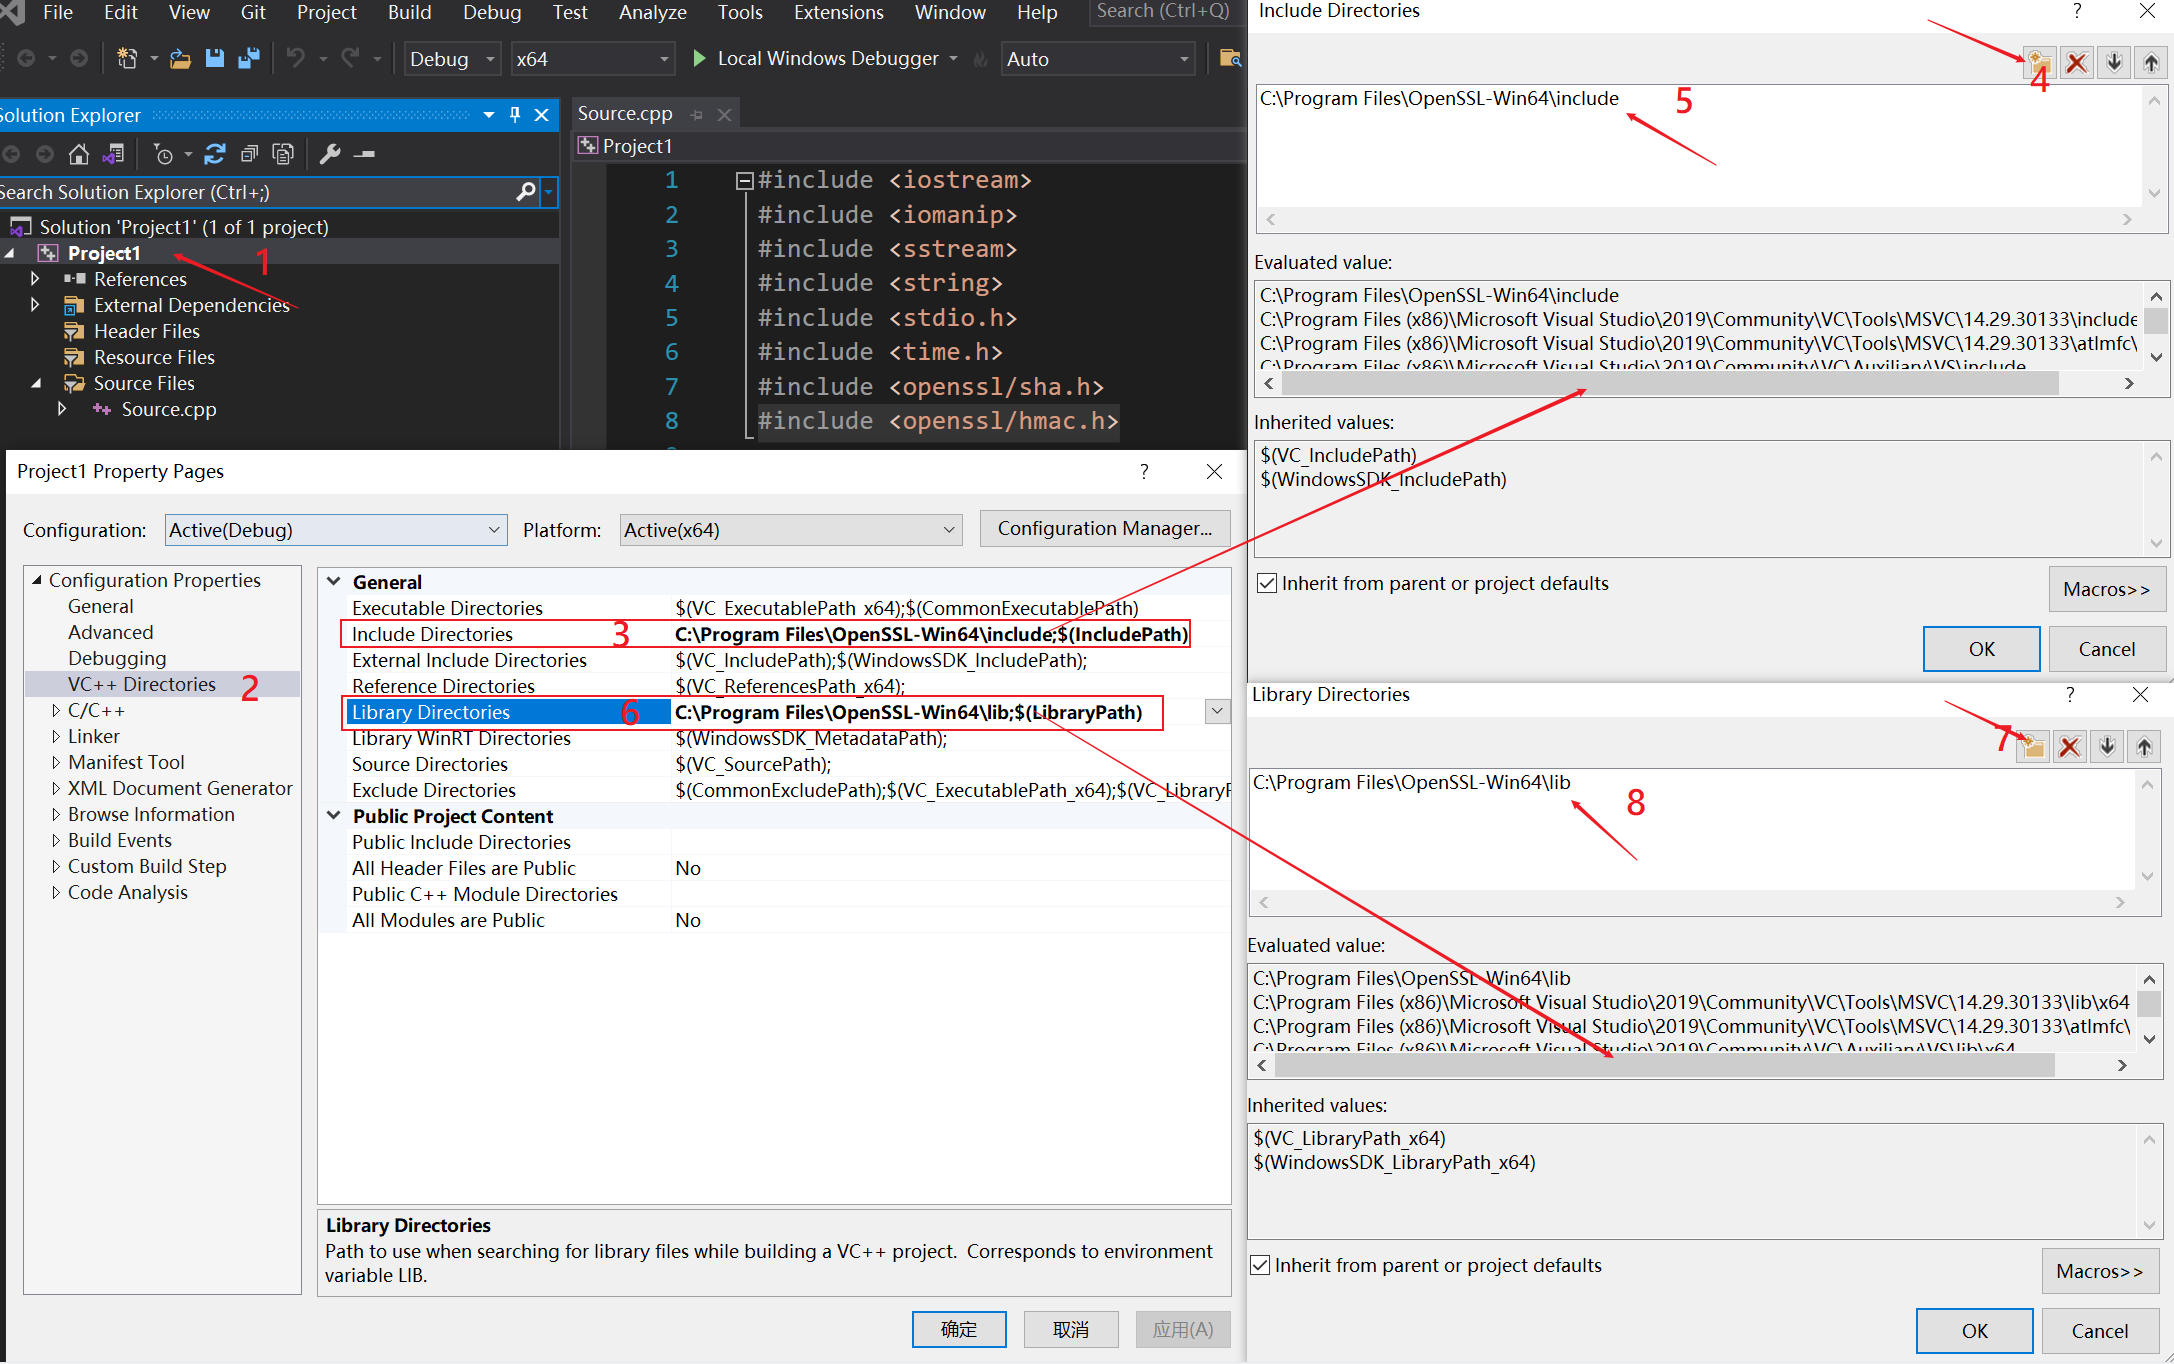The width and height of the screenshot is (2174, 1364).
Task: Click the Search (Ctrl+Q) box
Action: click(1163, 12)
